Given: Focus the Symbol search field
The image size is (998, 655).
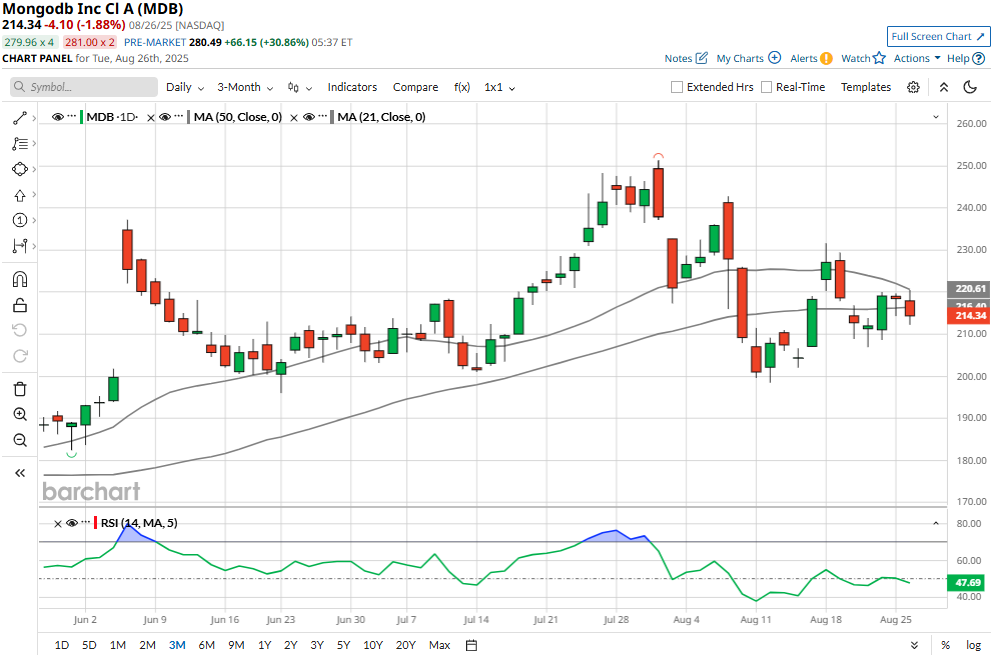Looking at the screenshot, I should (84, 87).
